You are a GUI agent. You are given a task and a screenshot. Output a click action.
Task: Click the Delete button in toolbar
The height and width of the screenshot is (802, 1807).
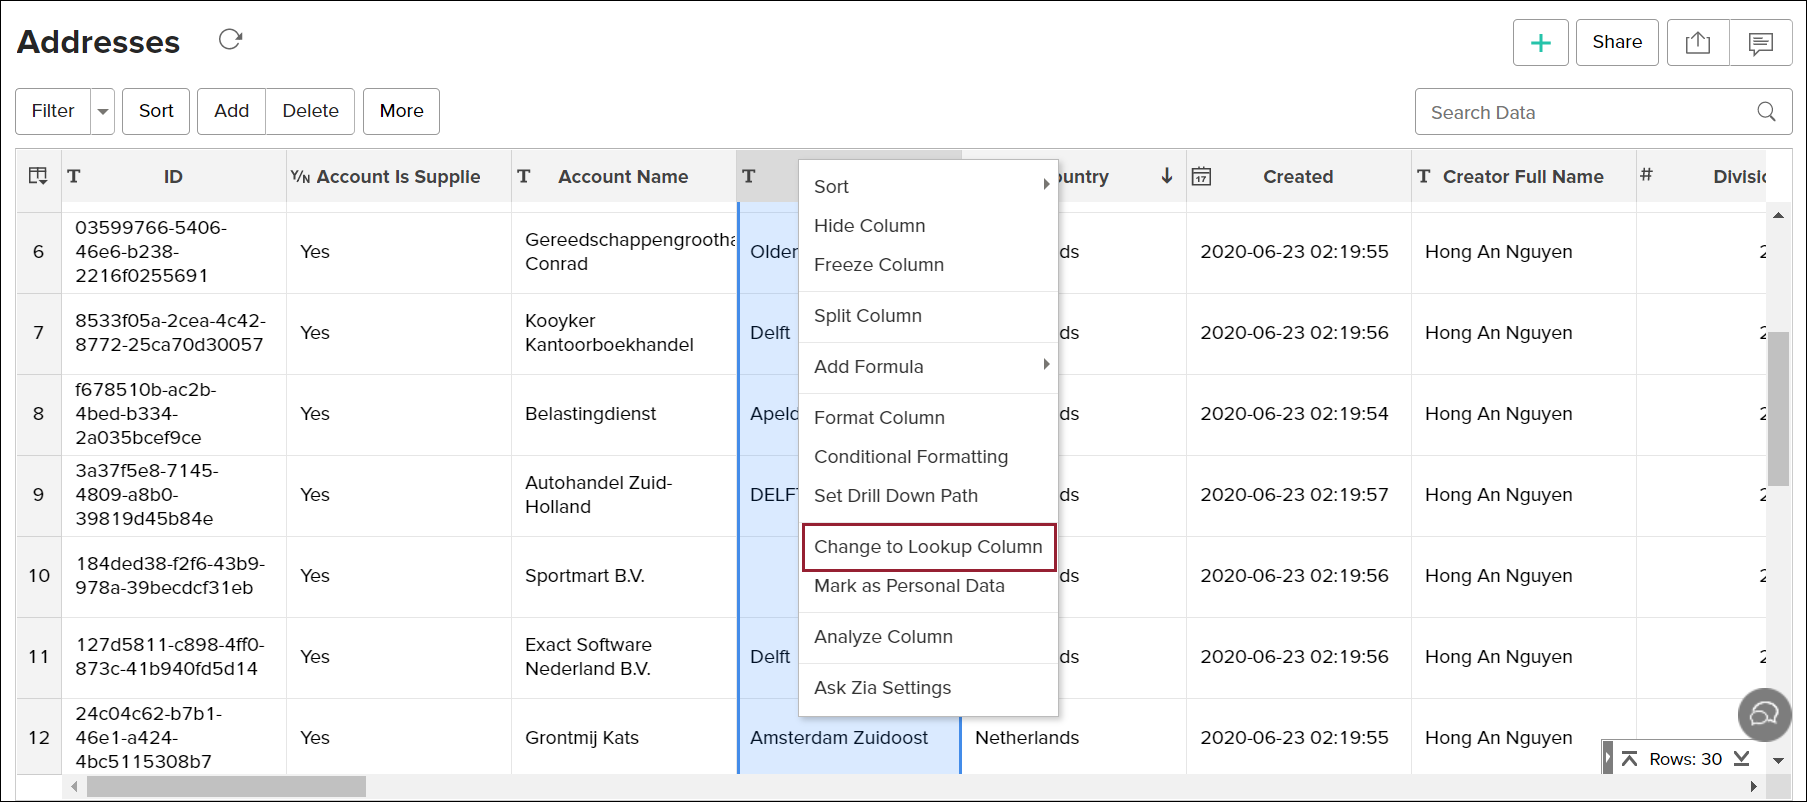coord(310,111)
